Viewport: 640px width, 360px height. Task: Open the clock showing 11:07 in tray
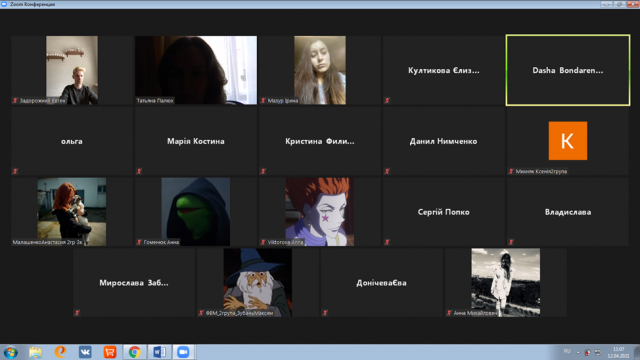[618, 352]
